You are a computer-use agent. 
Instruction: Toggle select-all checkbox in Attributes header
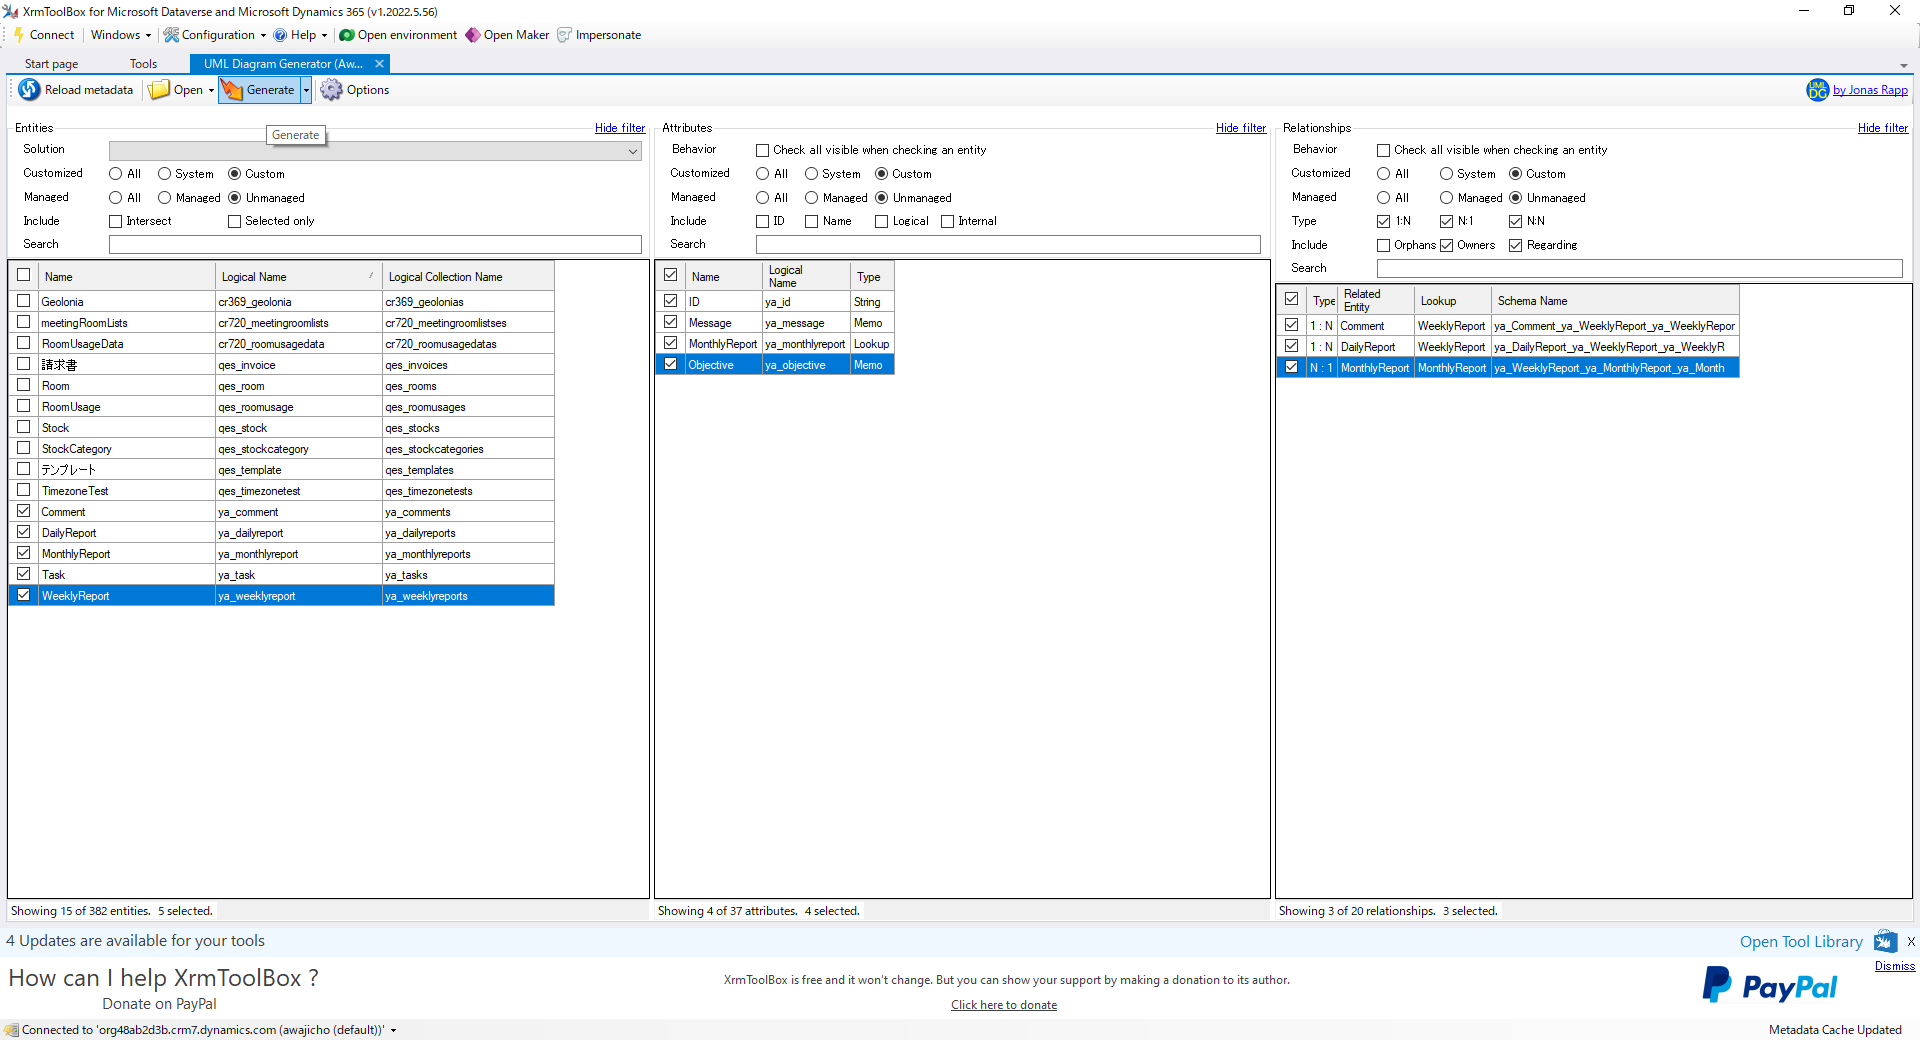pyautogui.click(x=671, y=275)
